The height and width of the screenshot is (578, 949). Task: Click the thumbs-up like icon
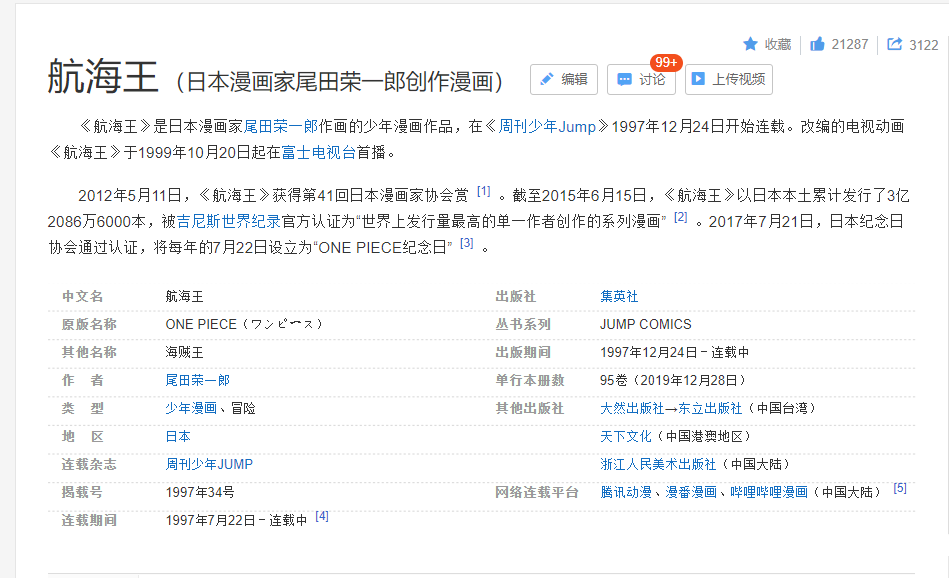point(817,44)
